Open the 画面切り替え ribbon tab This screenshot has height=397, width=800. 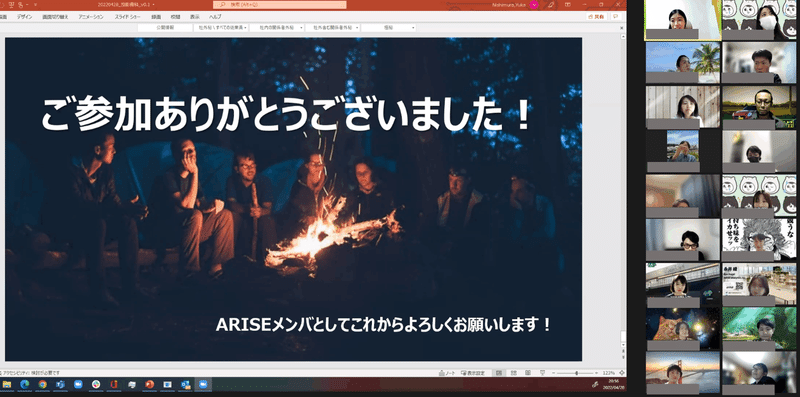[55, 16]
